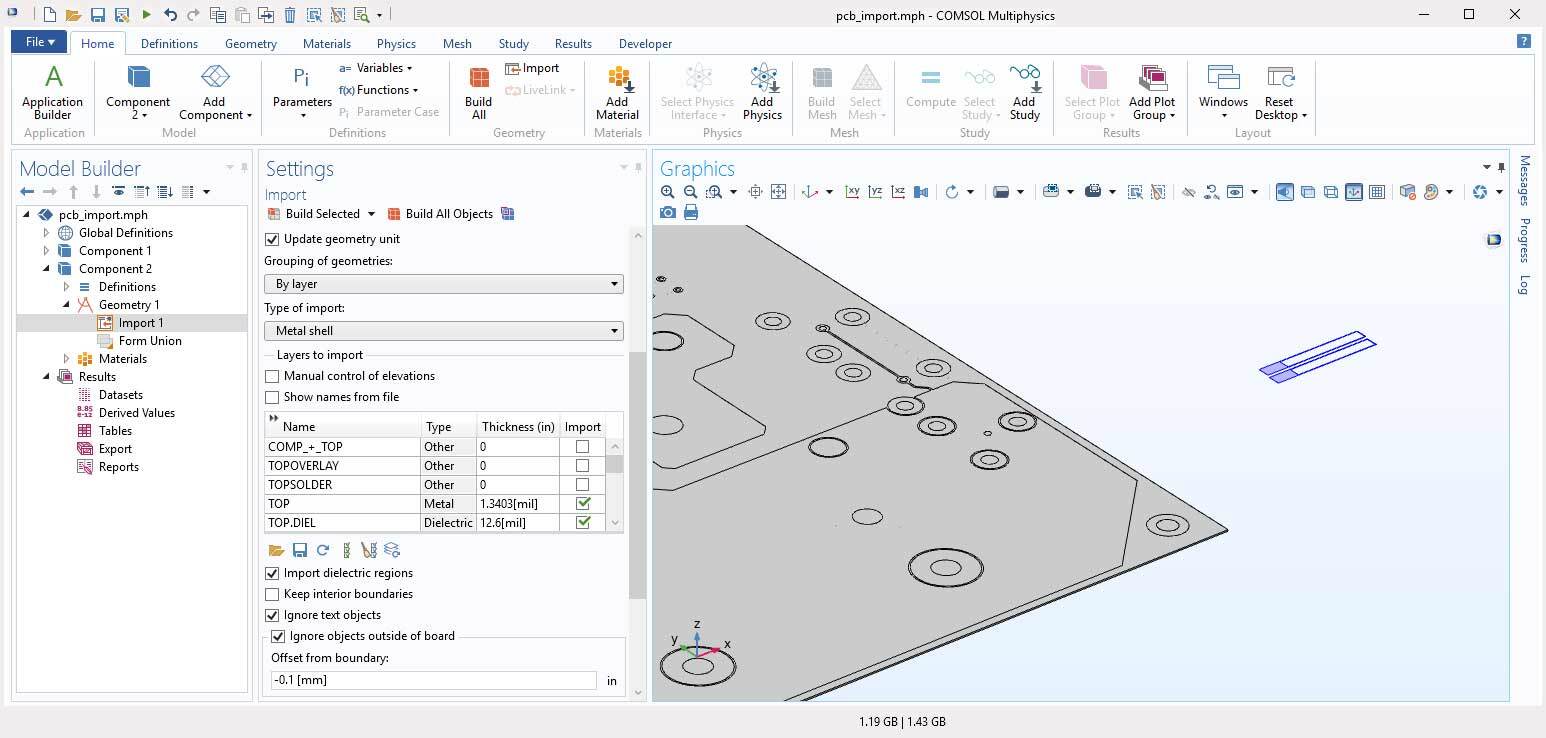Take a screenshot with the camera icon
This screenshot has height=738, width=1546.
coord(667,212)
